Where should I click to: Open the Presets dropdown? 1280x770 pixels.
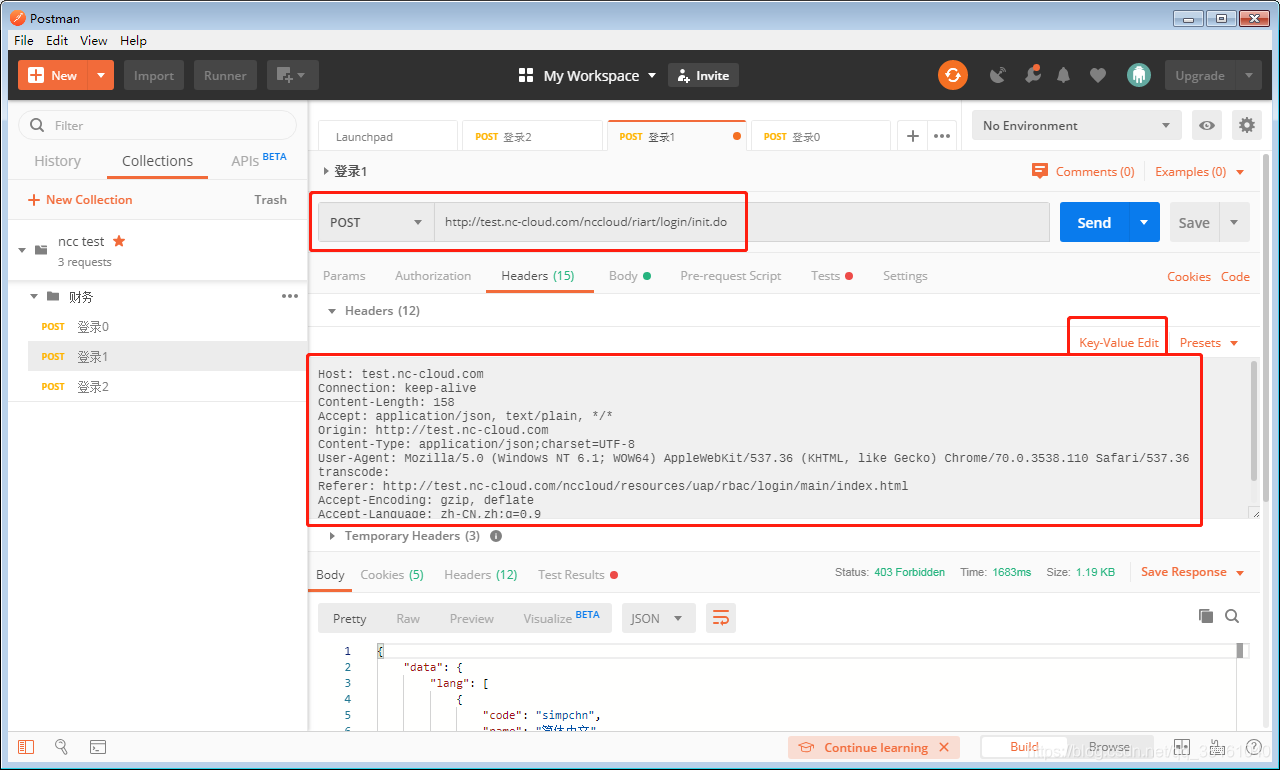1208,342
